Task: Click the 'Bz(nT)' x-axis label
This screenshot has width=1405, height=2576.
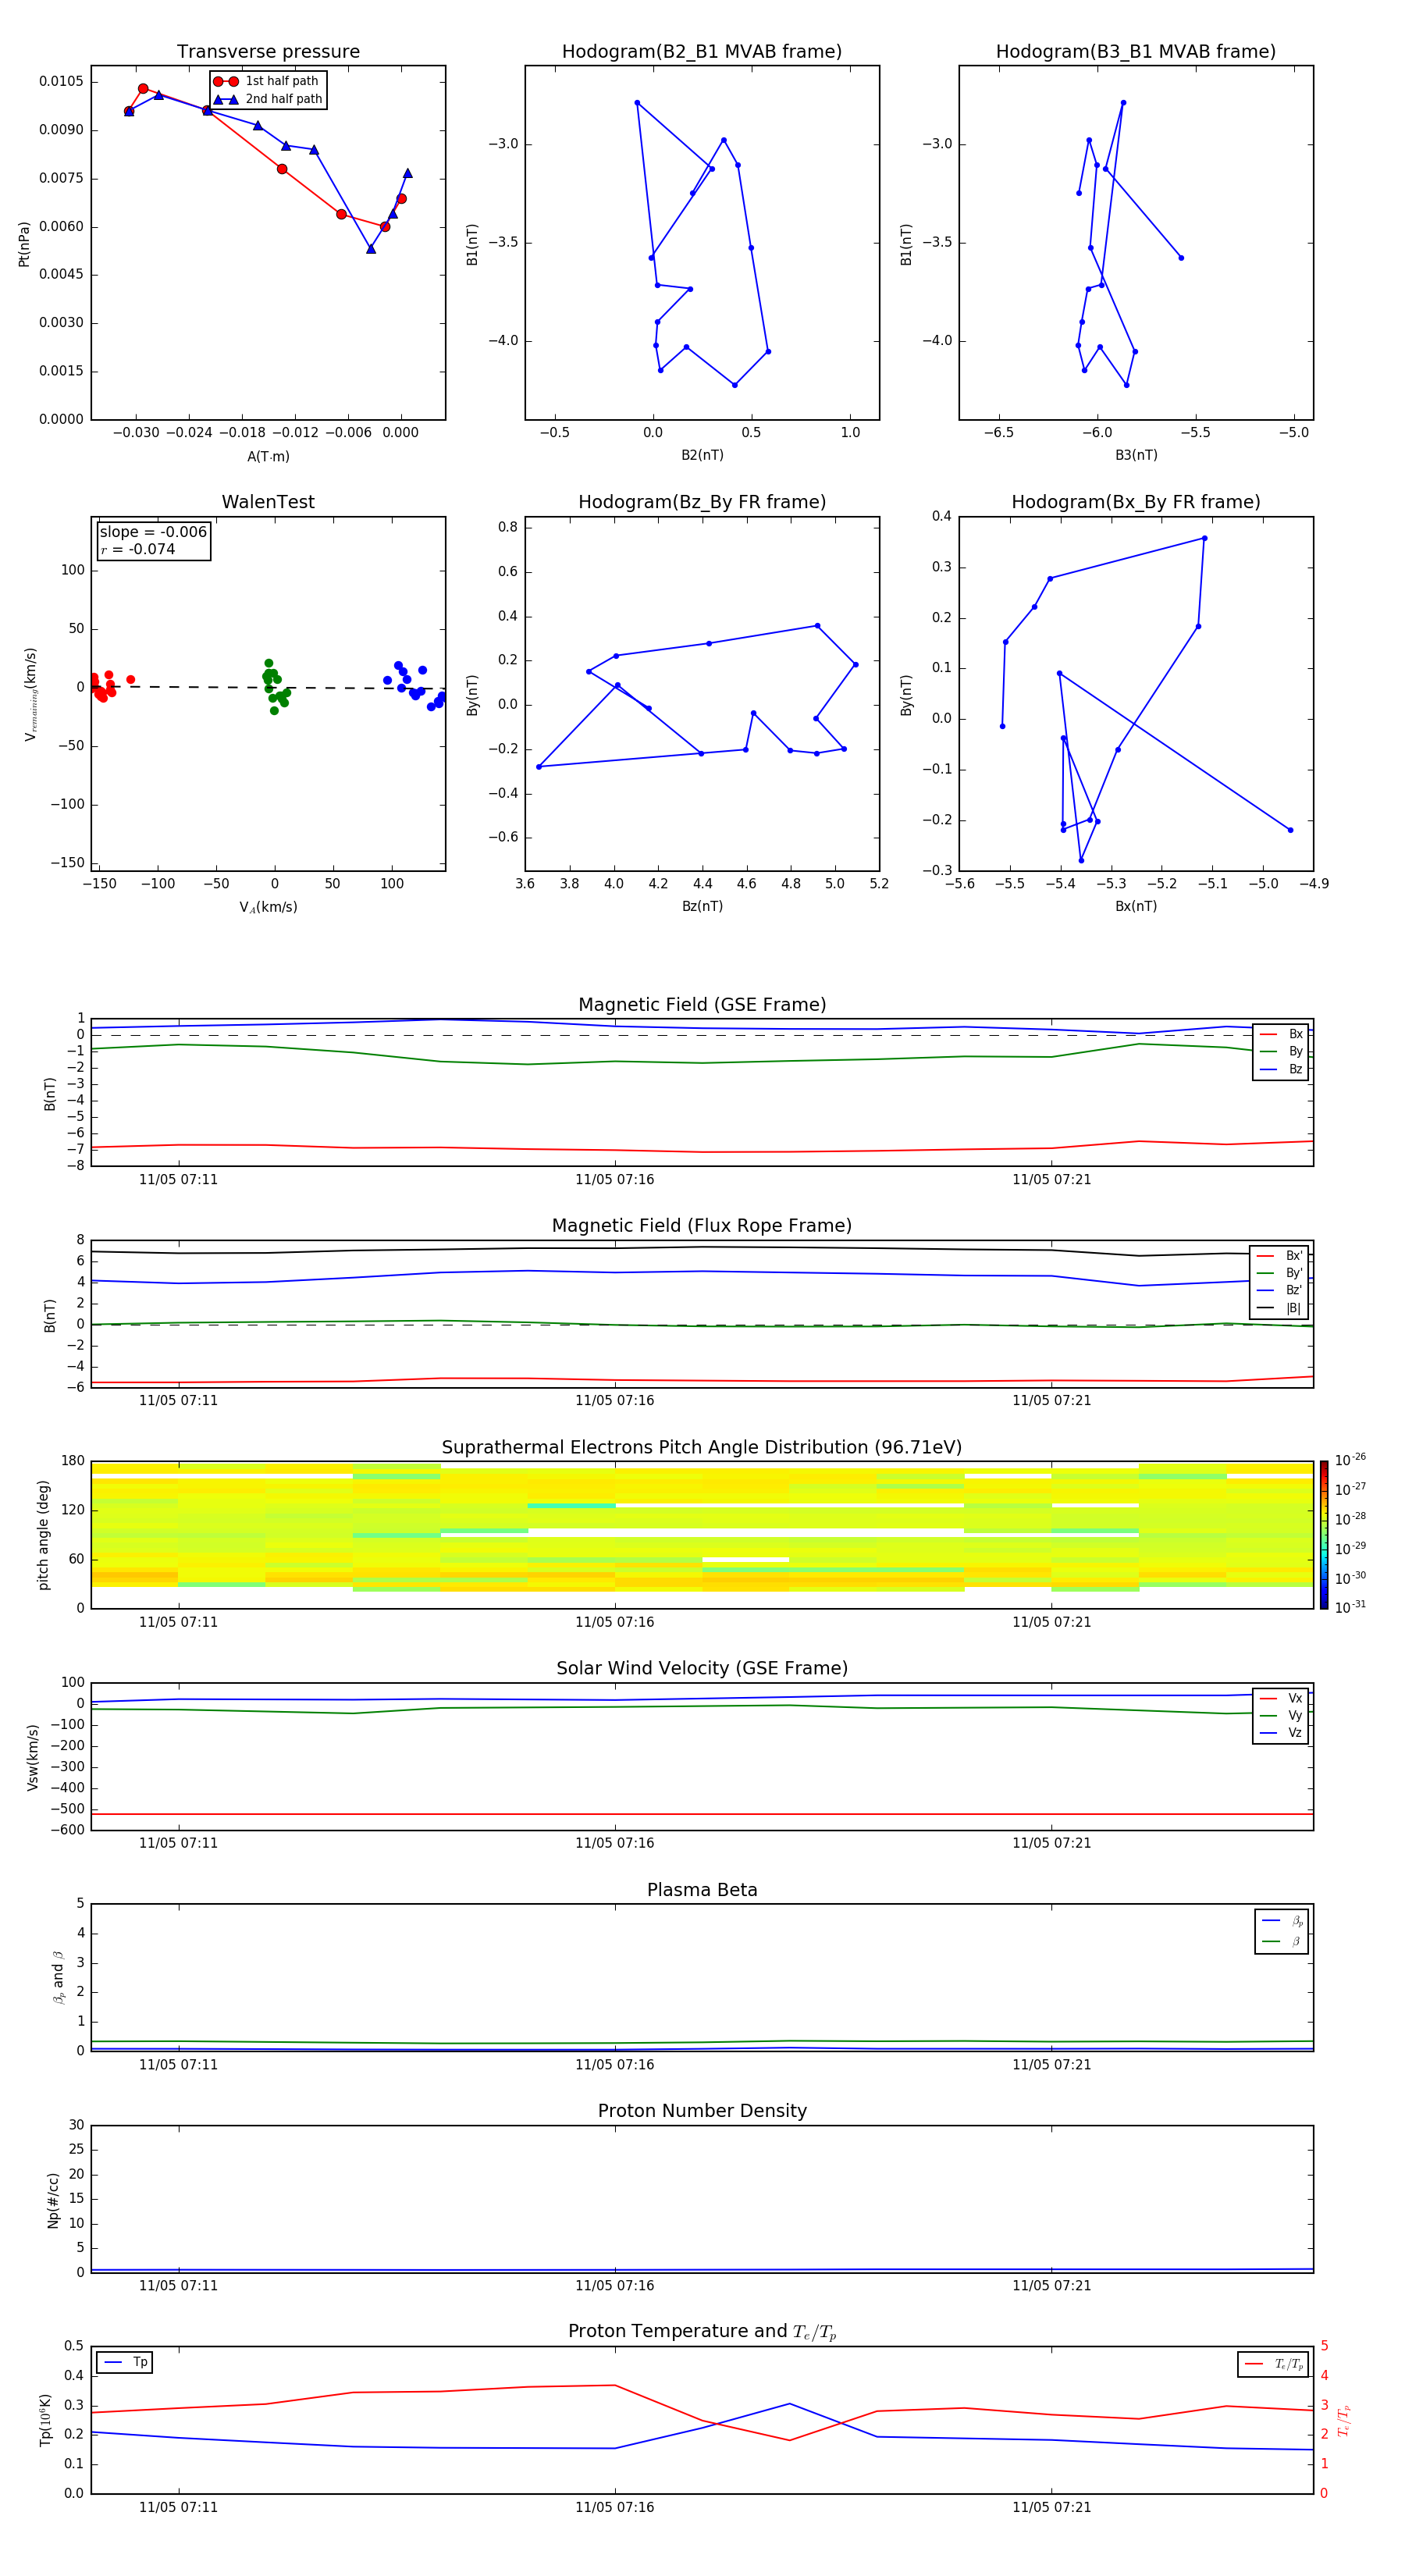Action: (702, 906)
